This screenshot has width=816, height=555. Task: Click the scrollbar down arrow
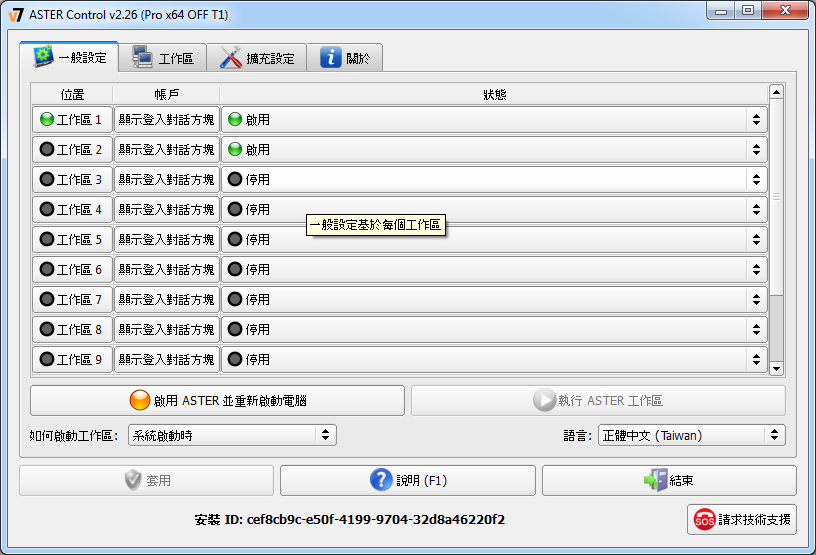pyautogui.click(x=776, y=369)
